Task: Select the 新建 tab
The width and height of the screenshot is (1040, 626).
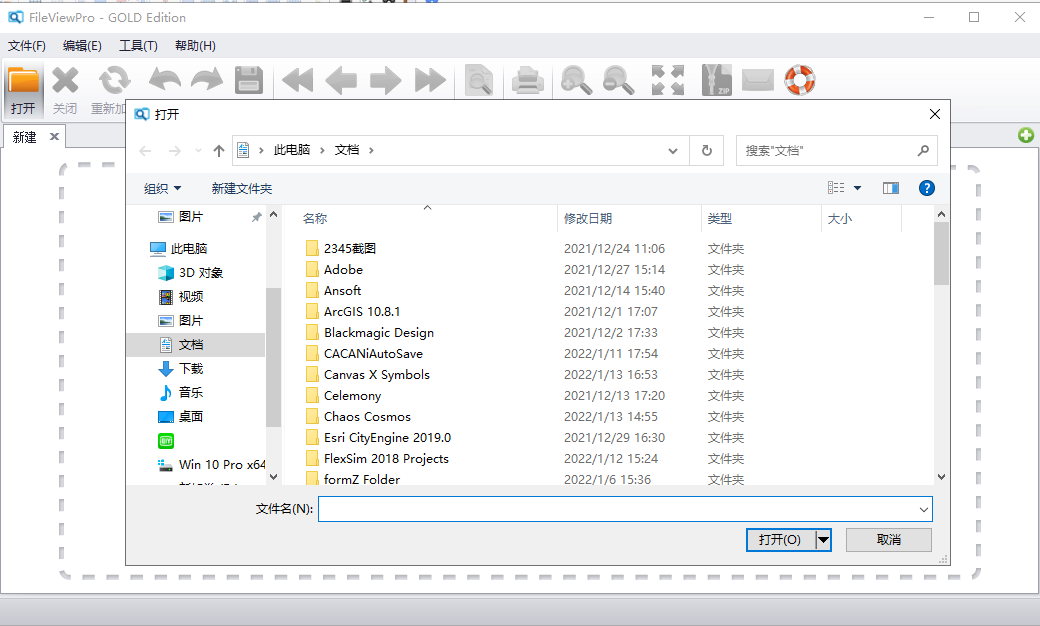Action: (x=25, y=137)
